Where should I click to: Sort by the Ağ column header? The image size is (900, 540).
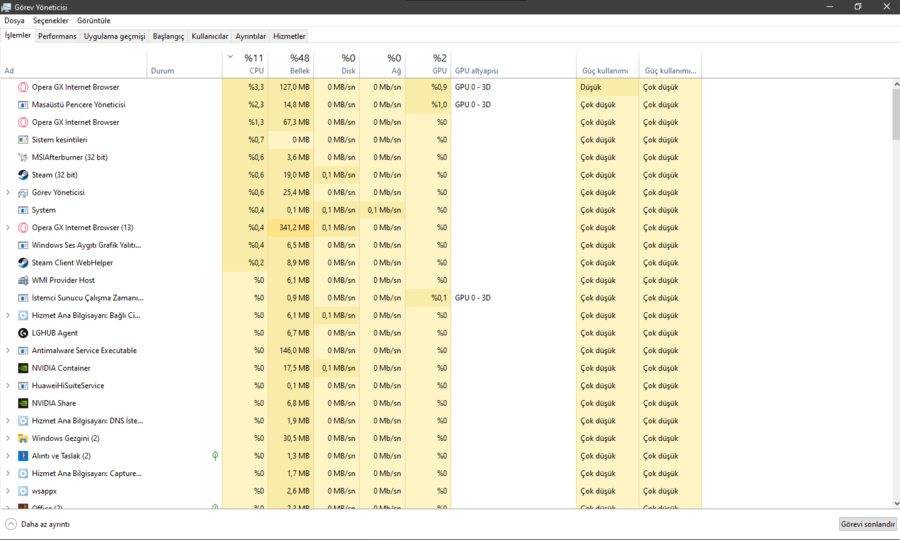[382, 64]
